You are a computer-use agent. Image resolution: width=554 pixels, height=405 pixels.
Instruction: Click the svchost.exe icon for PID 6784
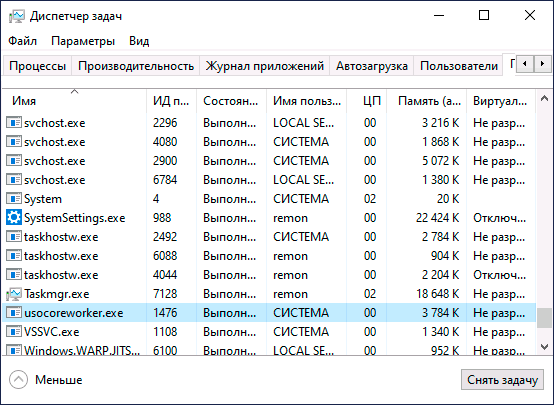point(14,180)
